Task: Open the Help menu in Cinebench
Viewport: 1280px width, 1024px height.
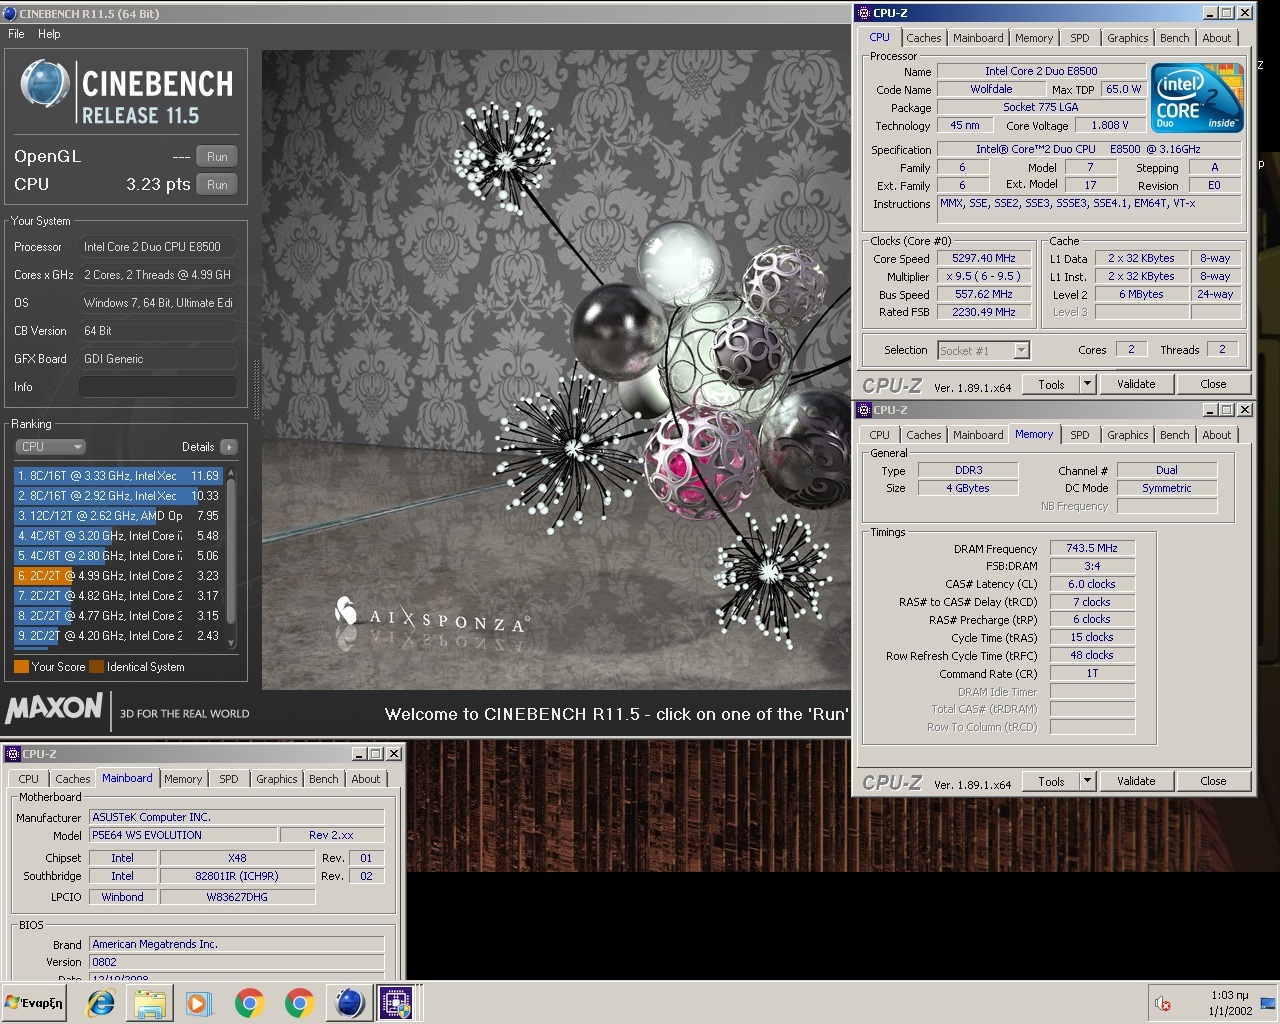Action: point(49,34)
